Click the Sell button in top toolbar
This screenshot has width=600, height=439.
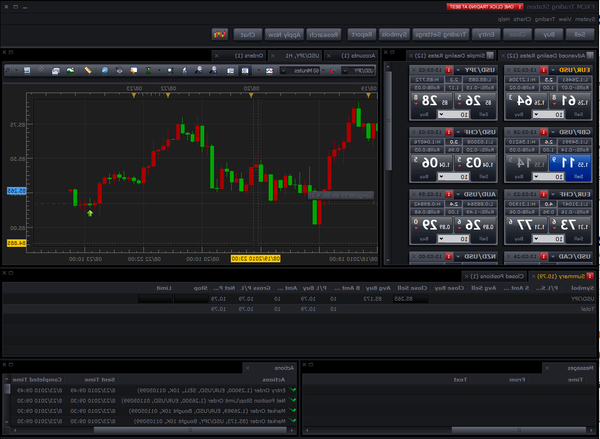580,34
